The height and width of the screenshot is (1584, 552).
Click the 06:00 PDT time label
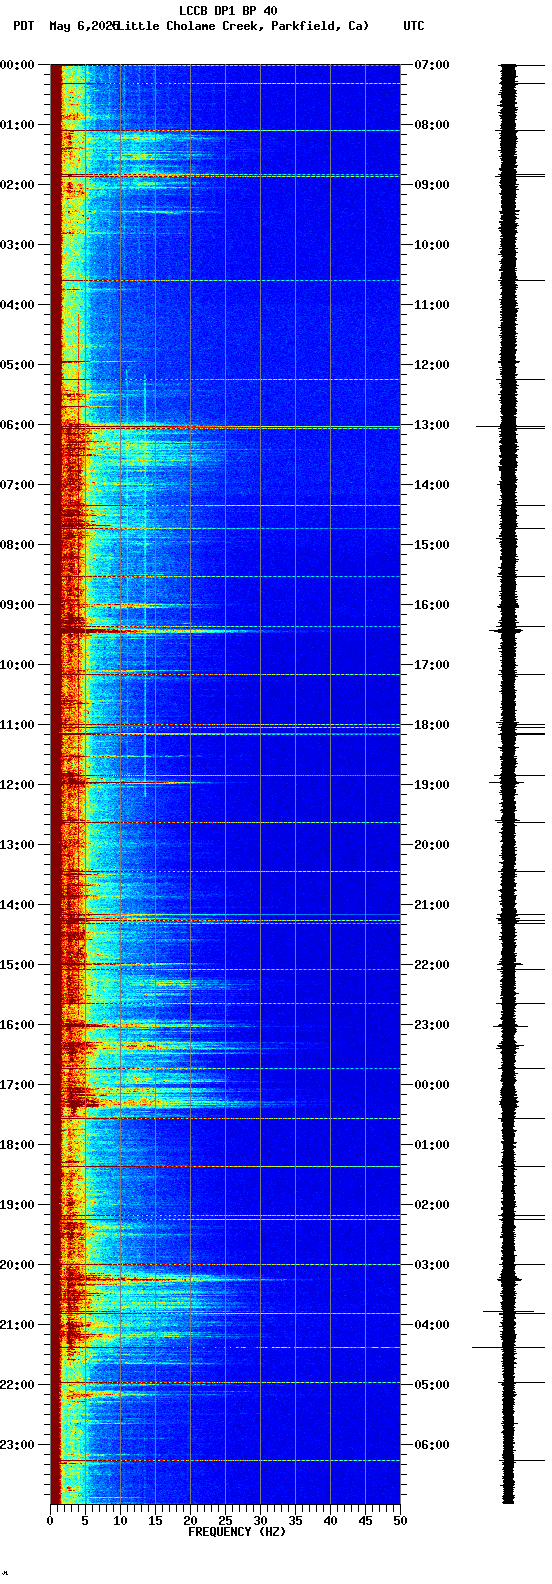click(x=18, y=425)
